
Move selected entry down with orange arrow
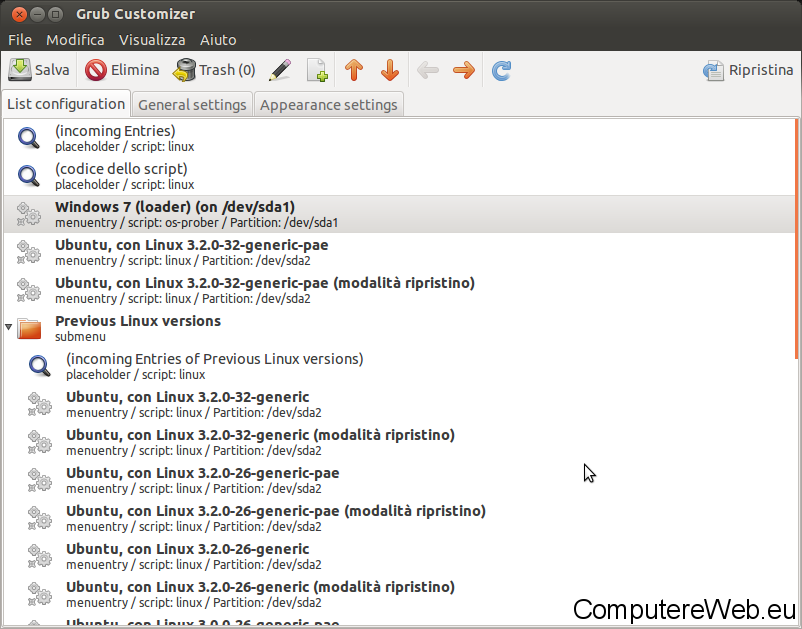coord(390,70)
